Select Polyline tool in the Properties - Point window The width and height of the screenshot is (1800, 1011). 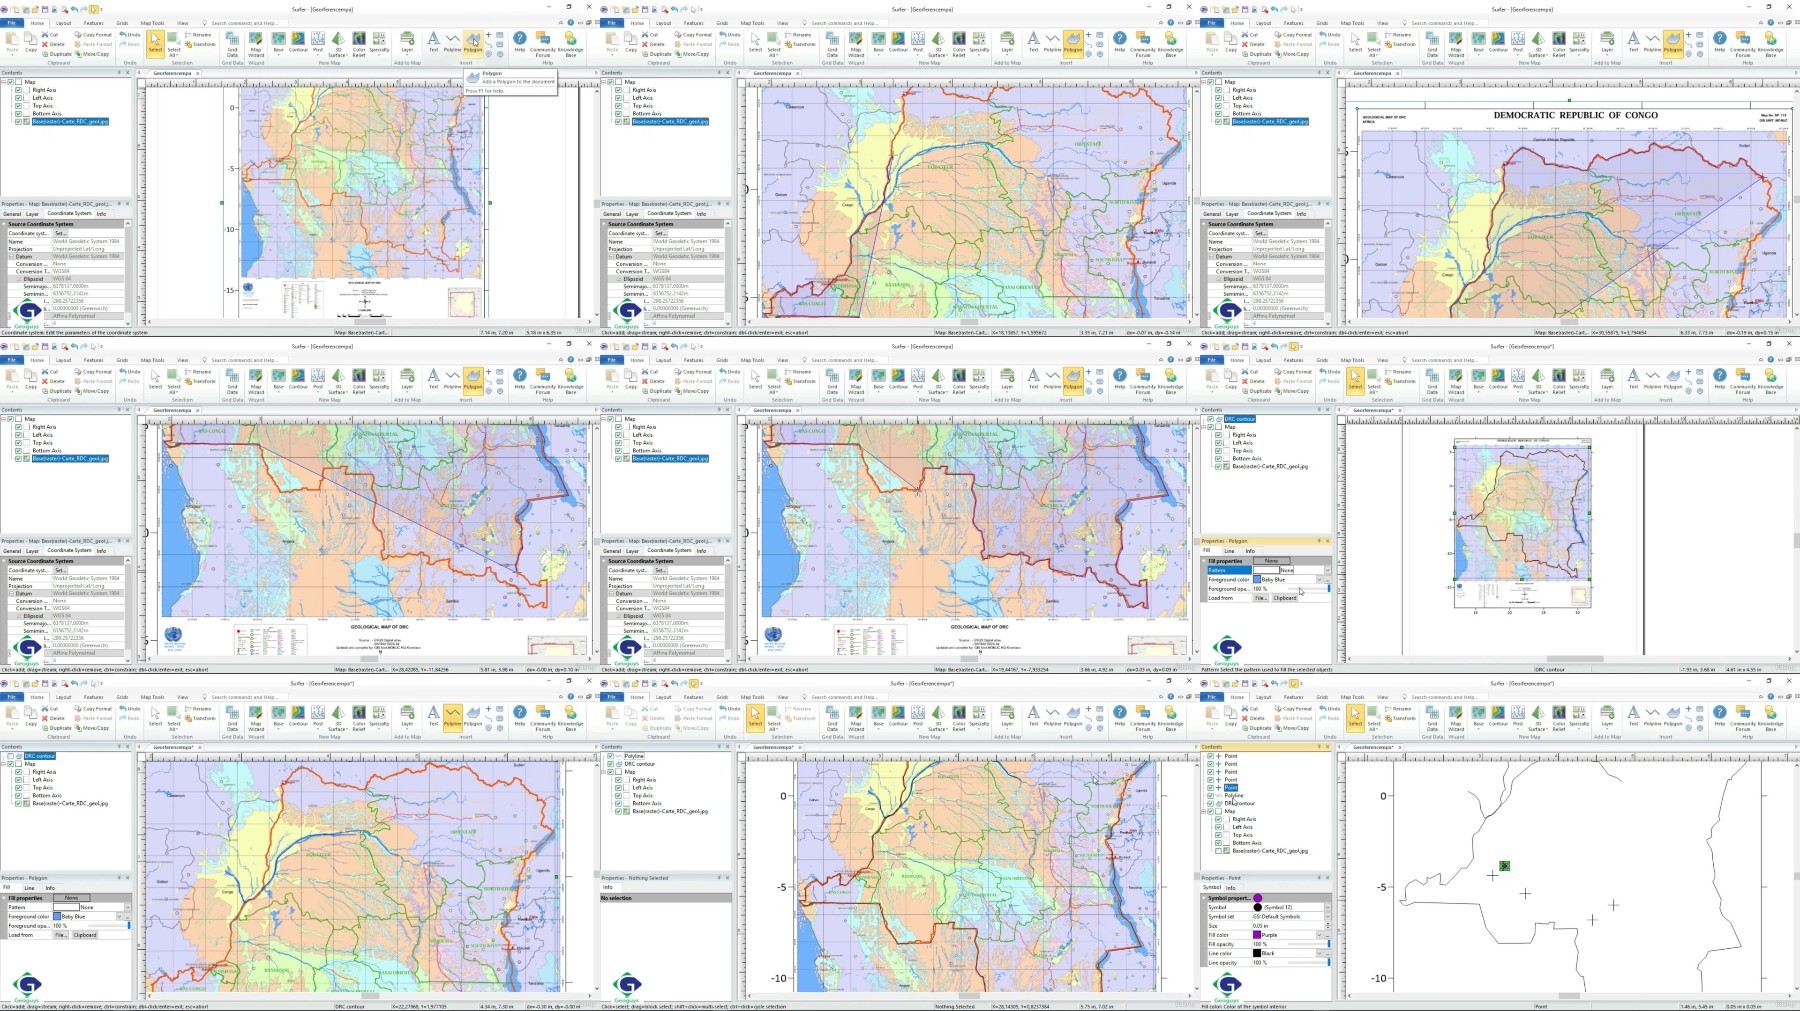pyautogui.click(x=1652, y=716)
